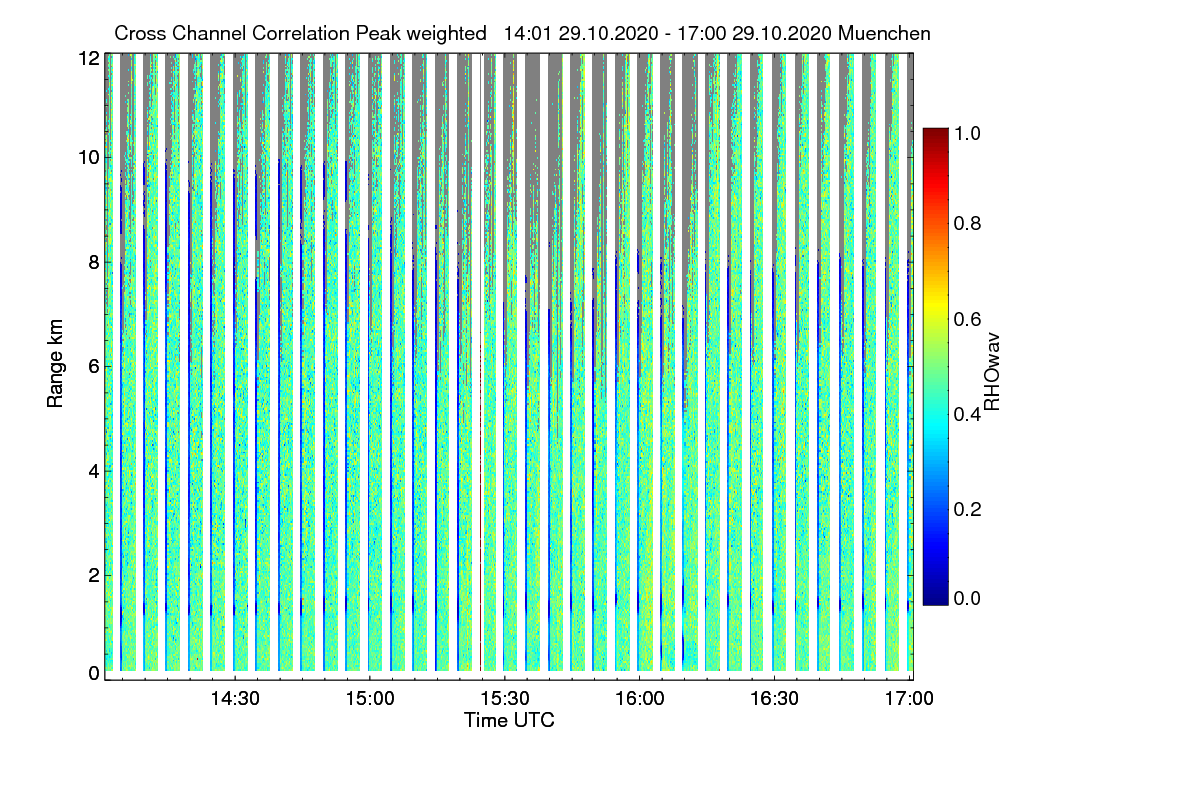
Task: Click the date range '14:01 29.10.2020 - 17:00 29.10.2020' in title
Action: click(x=669, y=34)
